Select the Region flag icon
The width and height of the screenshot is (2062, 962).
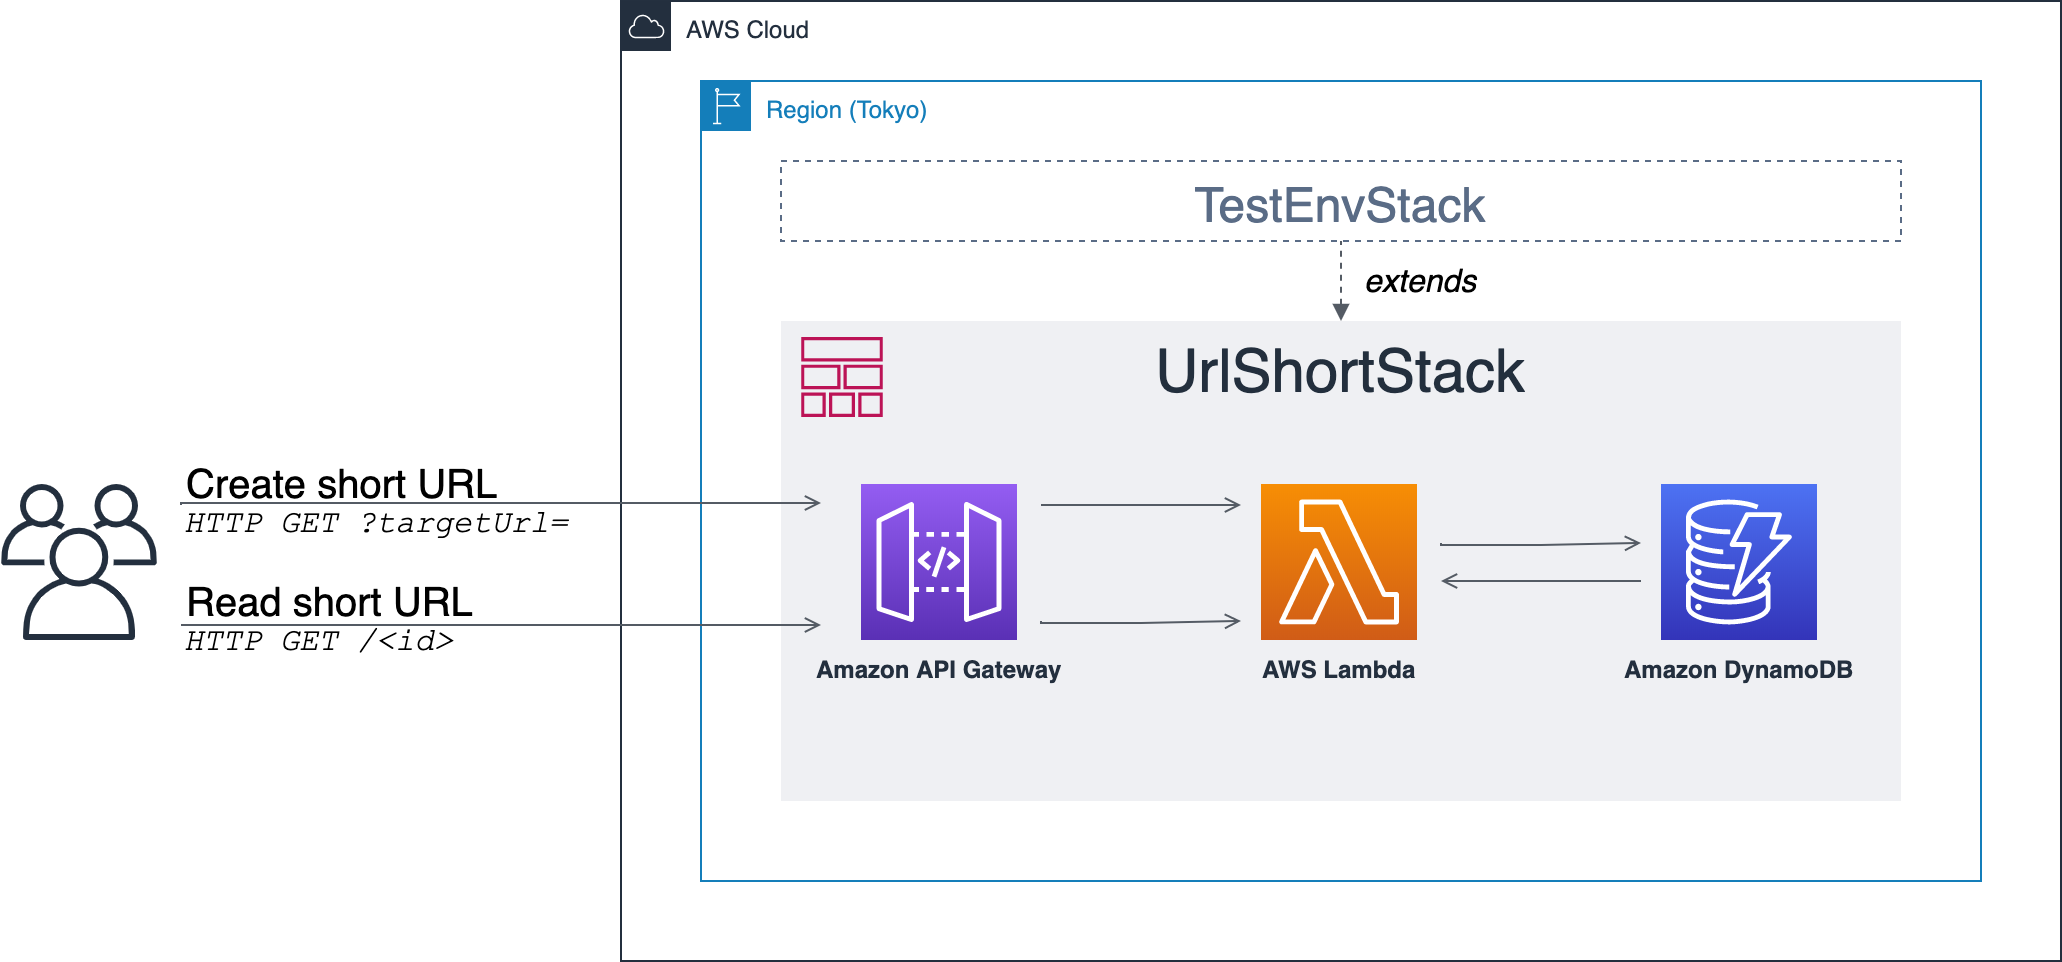726,107
